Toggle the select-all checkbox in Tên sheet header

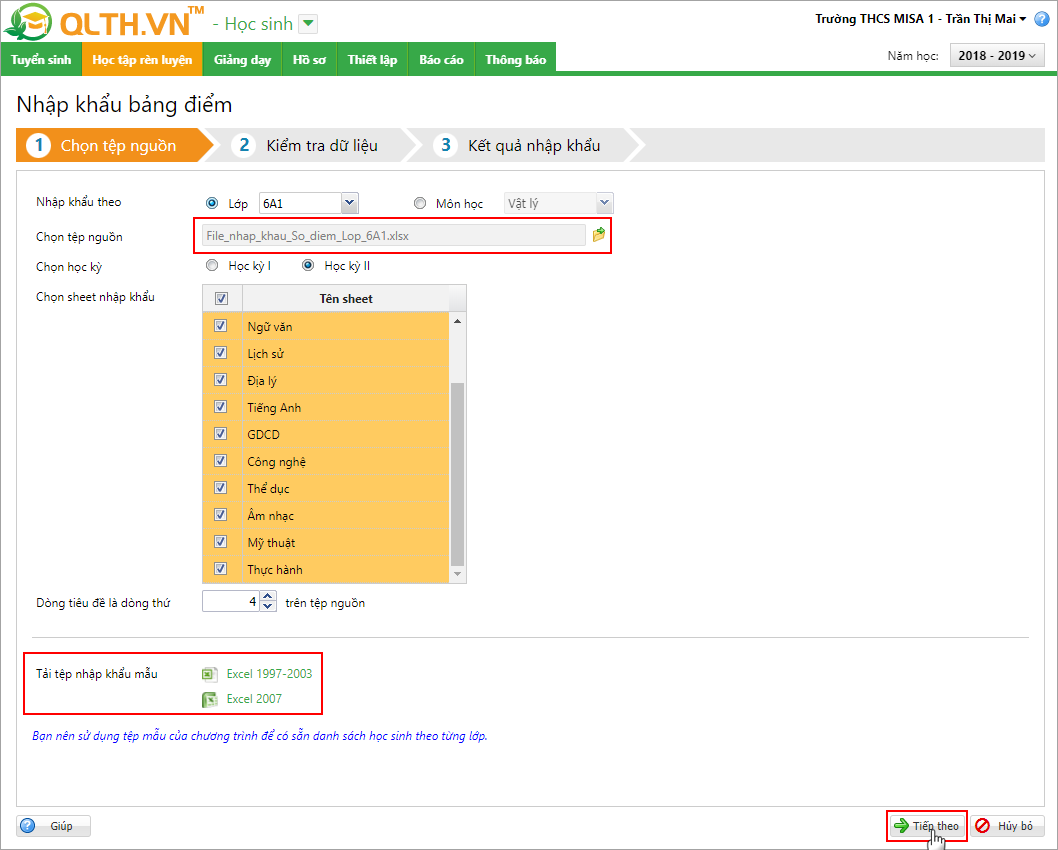(x=221, y=298)
